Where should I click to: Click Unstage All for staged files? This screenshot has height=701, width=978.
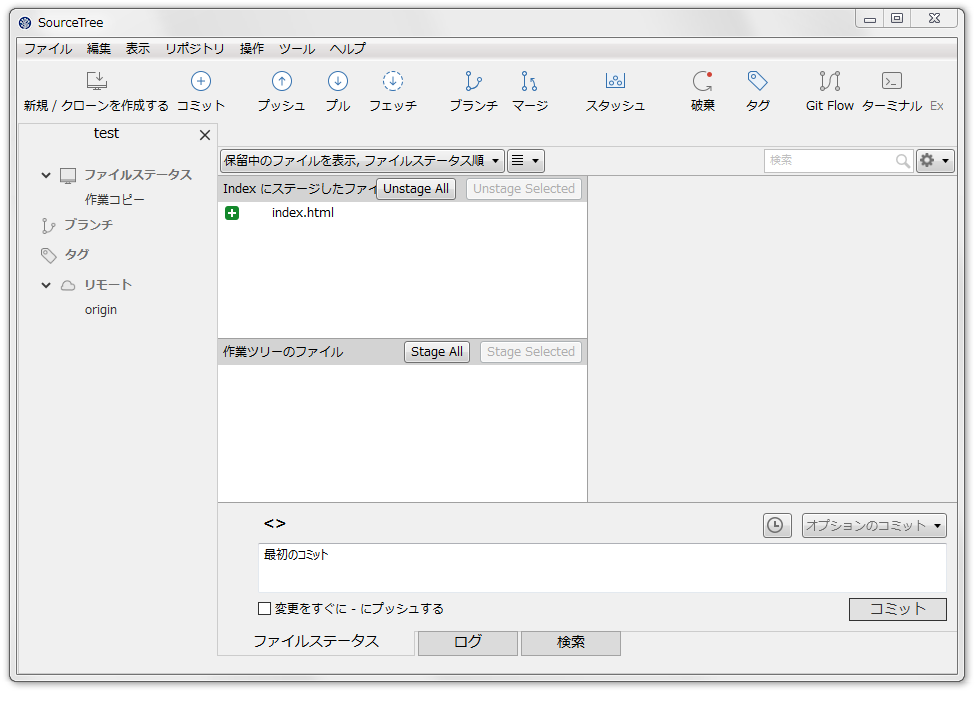415,188
